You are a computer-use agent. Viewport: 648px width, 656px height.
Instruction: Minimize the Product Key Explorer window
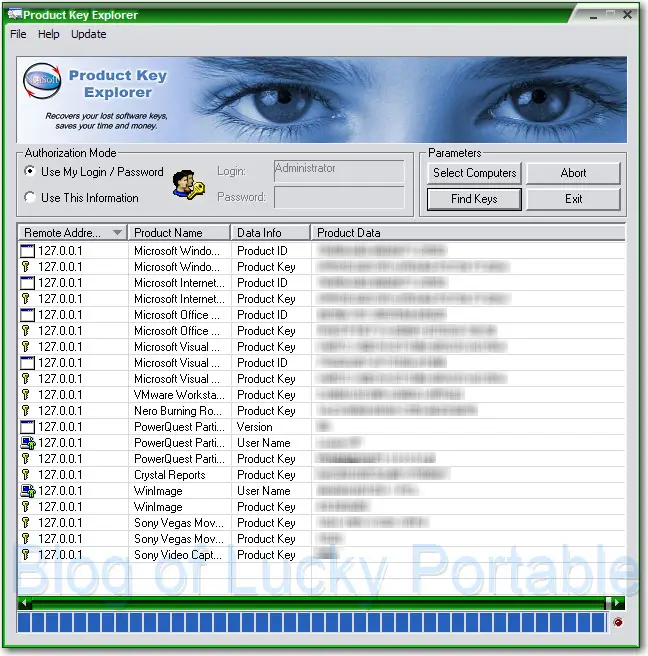[593, 15]
